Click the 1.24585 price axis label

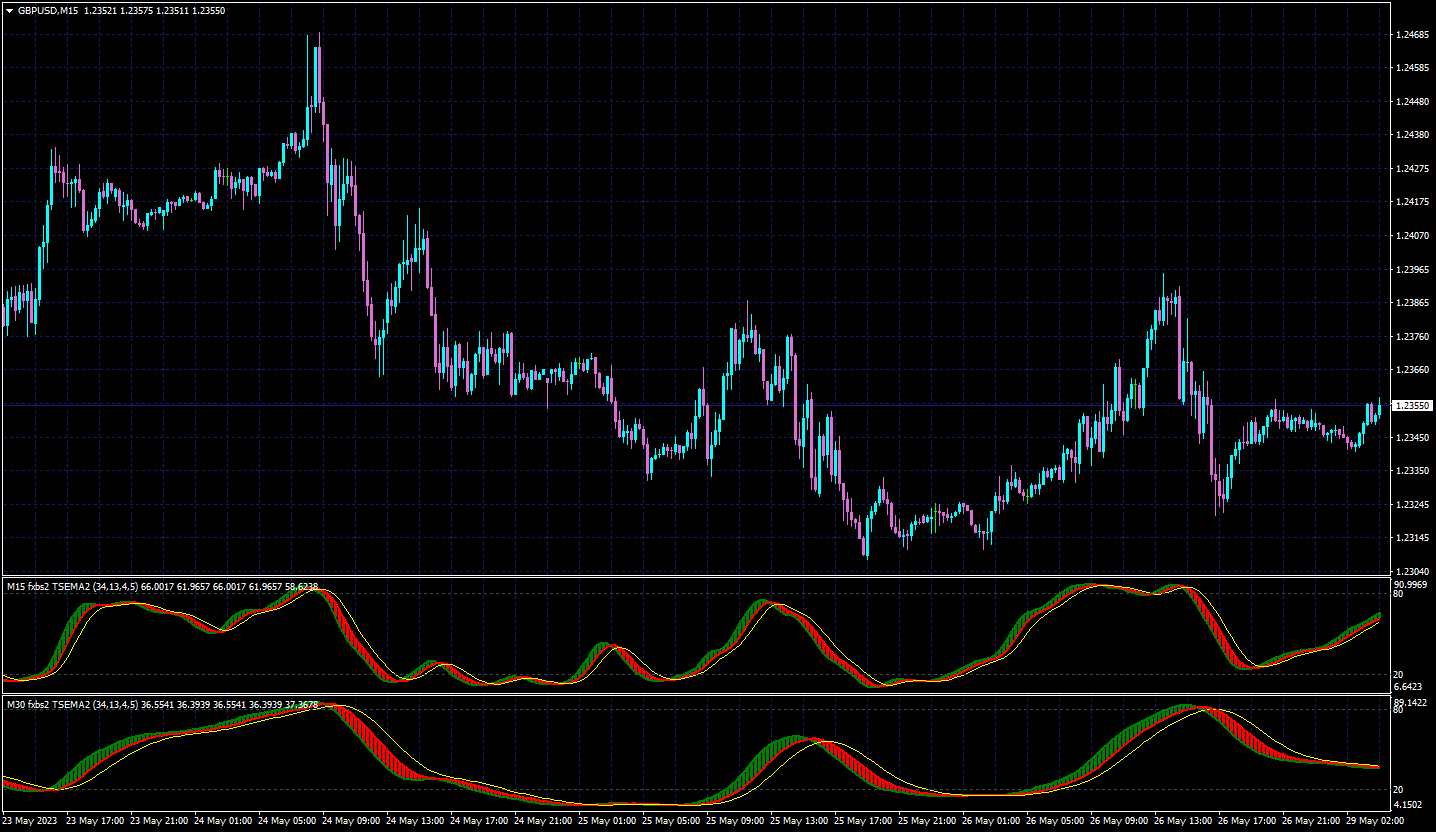pyautogui.click(x=1411, y=68)
